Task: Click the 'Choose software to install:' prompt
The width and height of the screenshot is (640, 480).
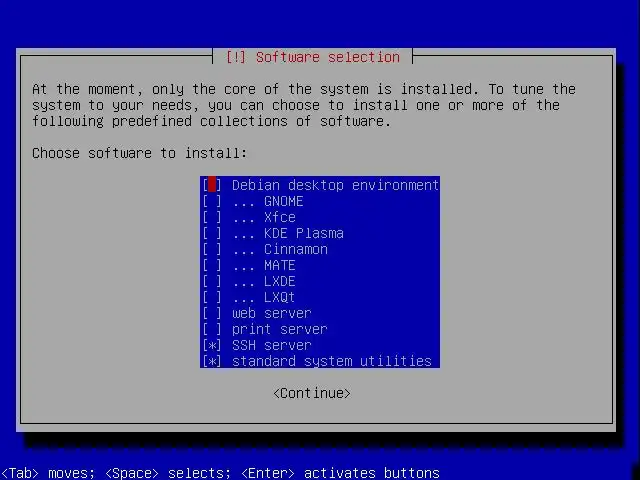Action: click(140, 153)
